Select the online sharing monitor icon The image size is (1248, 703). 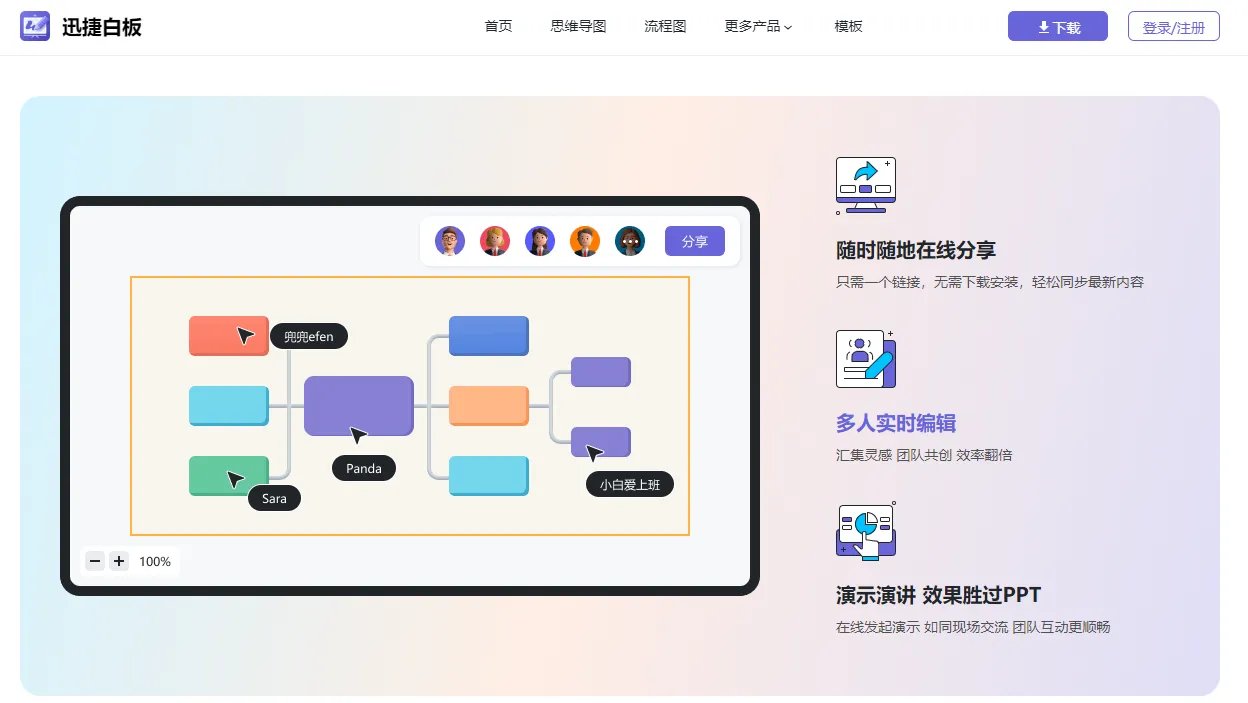(x=865, y=184)
